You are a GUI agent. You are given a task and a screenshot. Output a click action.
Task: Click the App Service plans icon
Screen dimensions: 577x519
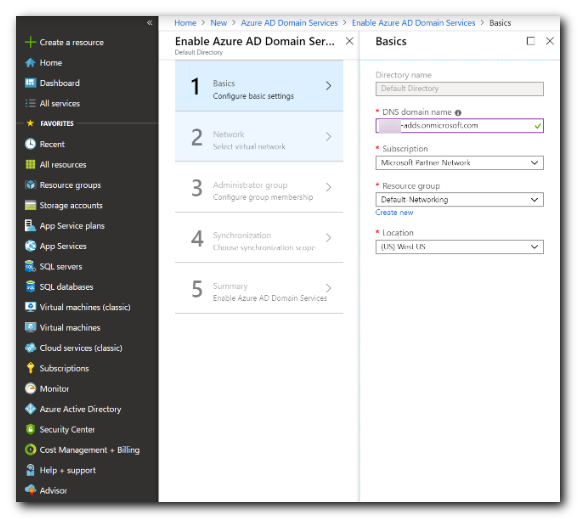coord(30,226)
